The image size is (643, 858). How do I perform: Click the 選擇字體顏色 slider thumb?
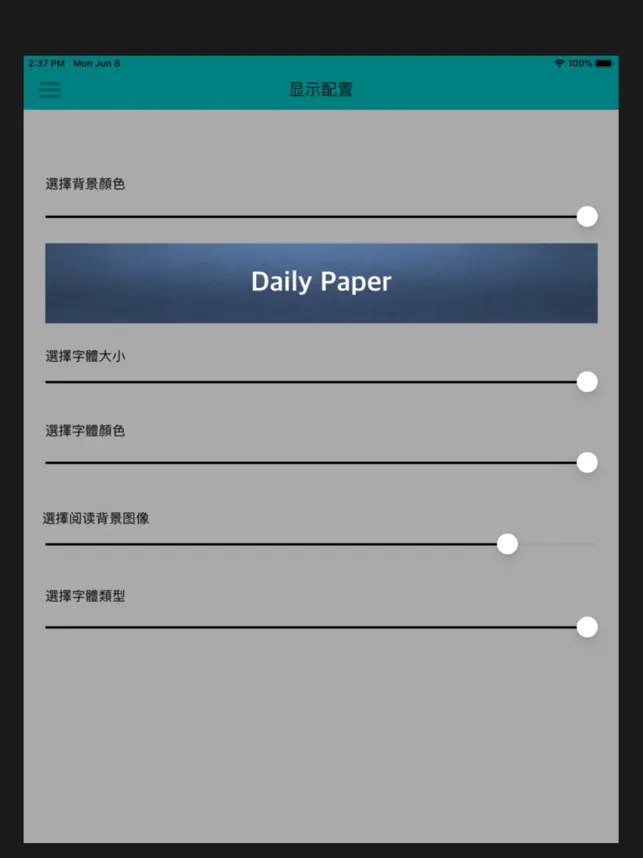(587, 462)
